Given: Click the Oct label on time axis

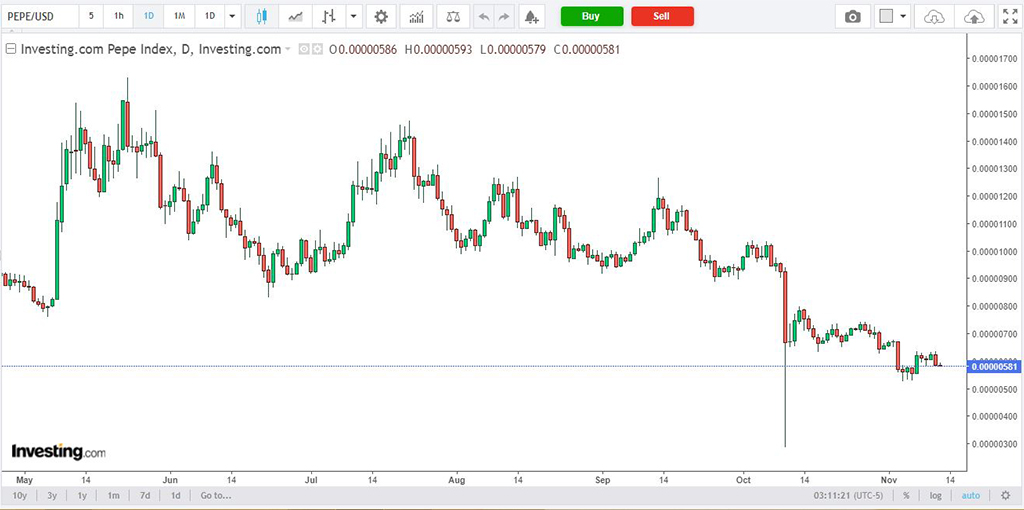Looking at the screenshot, I should [x=743, y=479].
